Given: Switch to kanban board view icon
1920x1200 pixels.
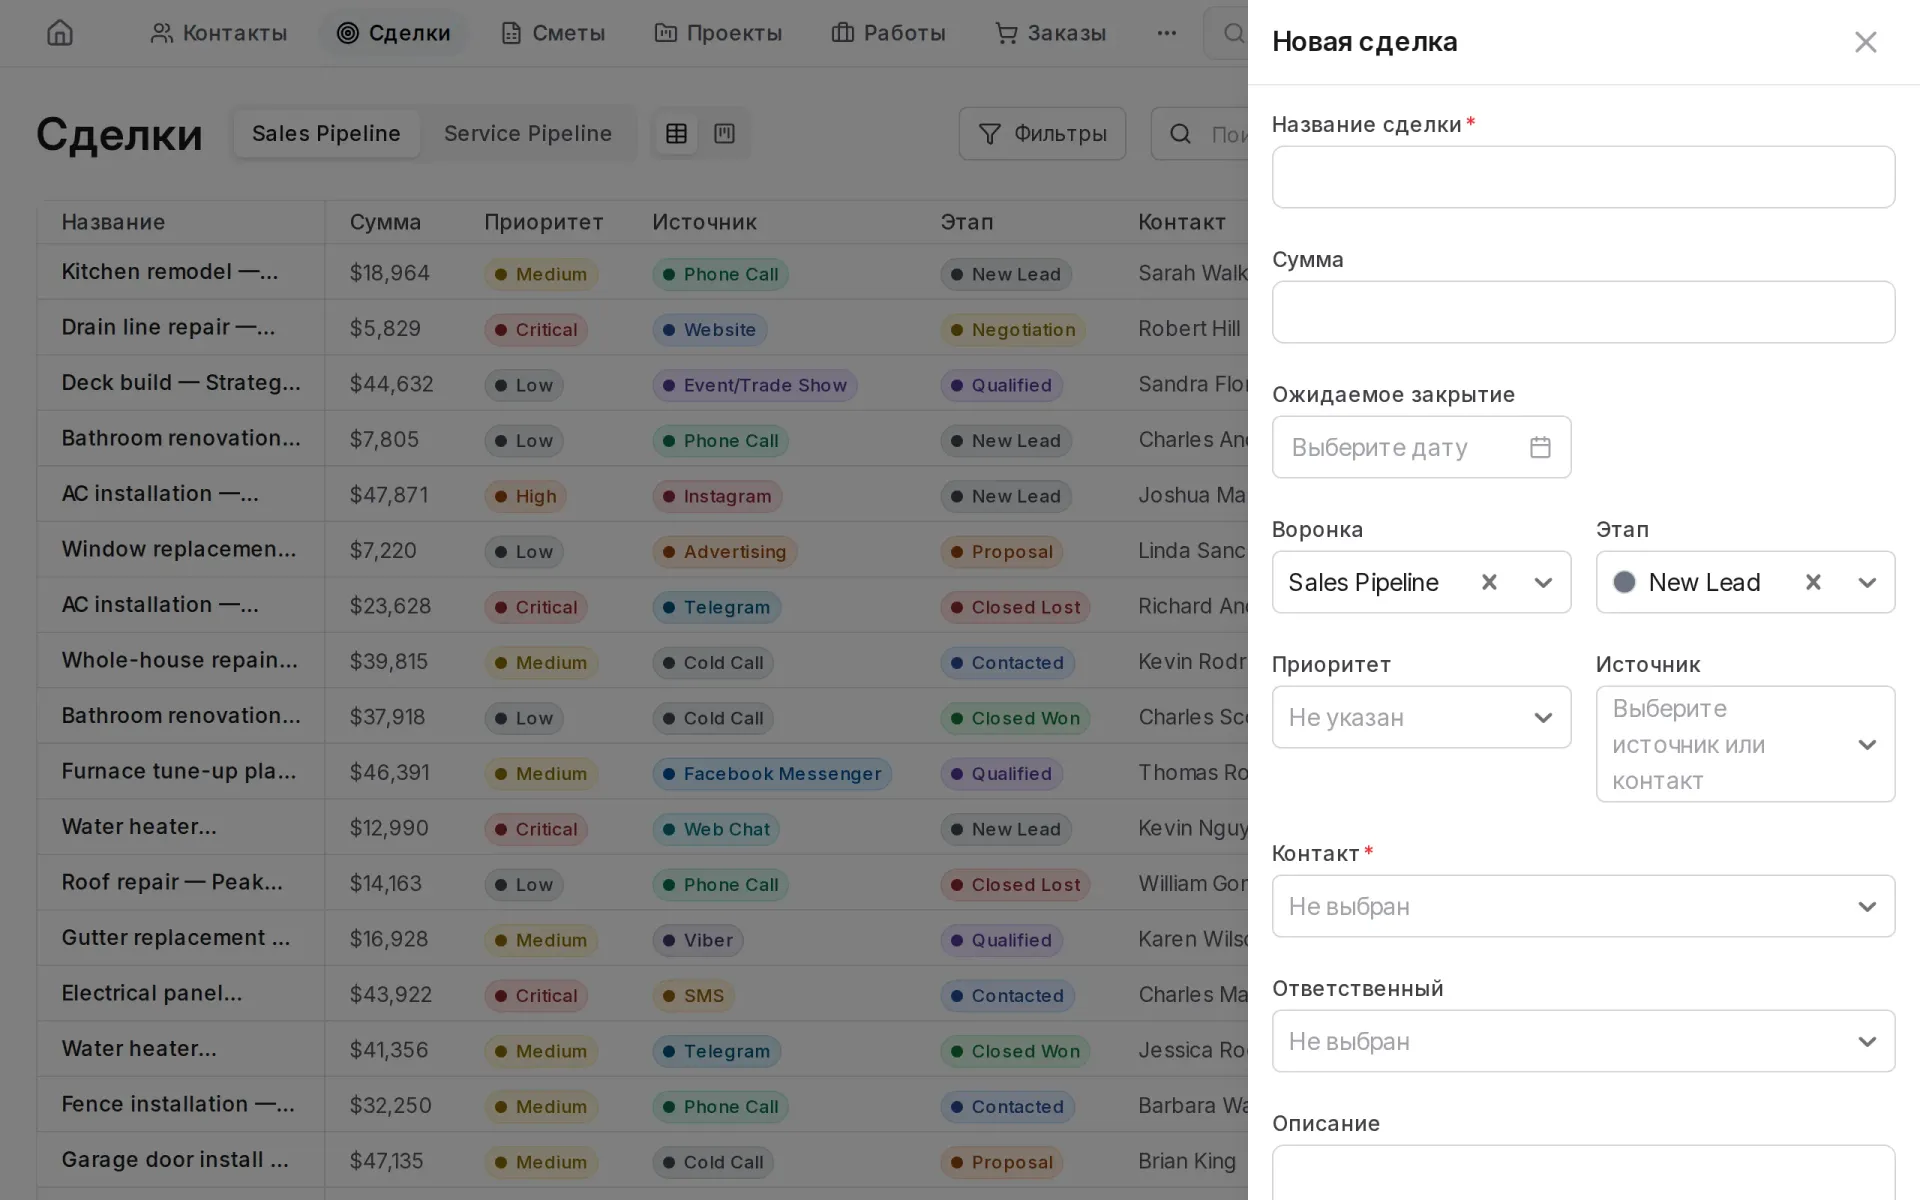Looking at the screenshot, I should pyautogui.click(x=725, y=133).
